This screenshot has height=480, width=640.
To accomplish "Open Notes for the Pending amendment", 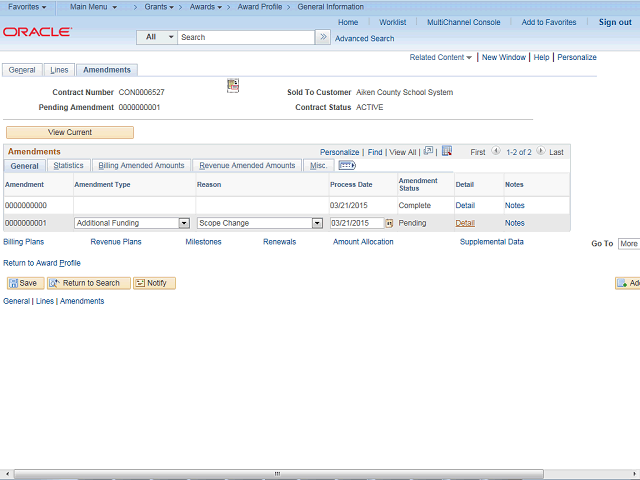I will [x=514, y=223].
